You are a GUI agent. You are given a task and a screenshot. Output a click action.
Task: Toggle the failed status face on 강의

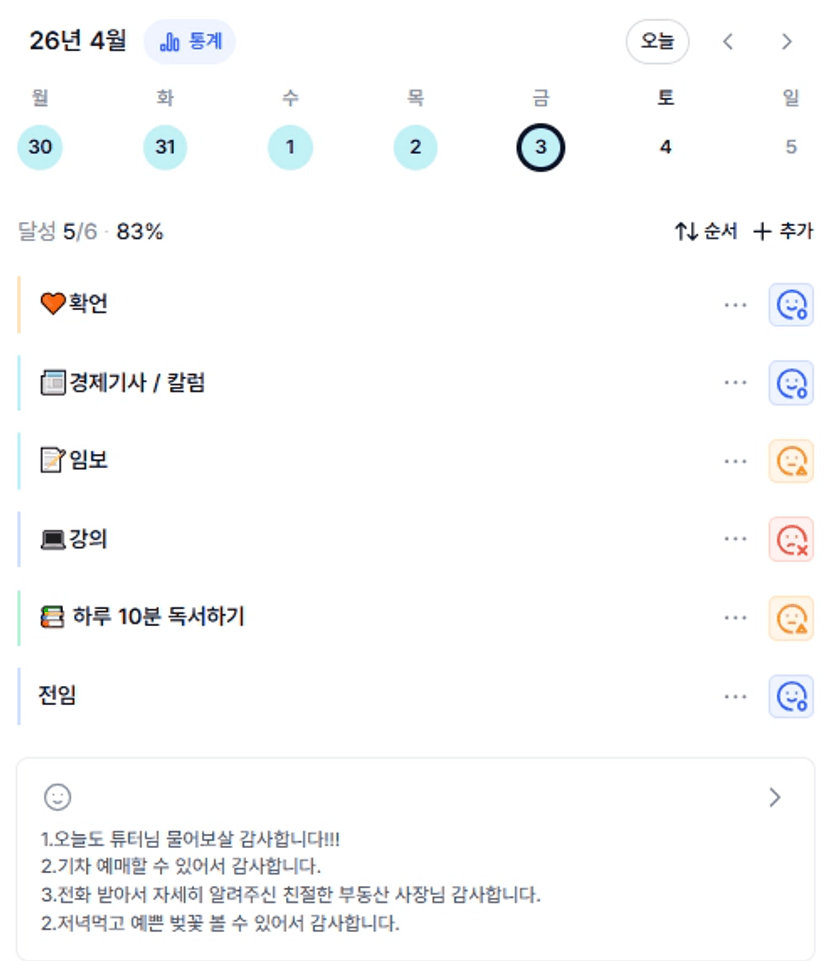(x=791, y=539)
